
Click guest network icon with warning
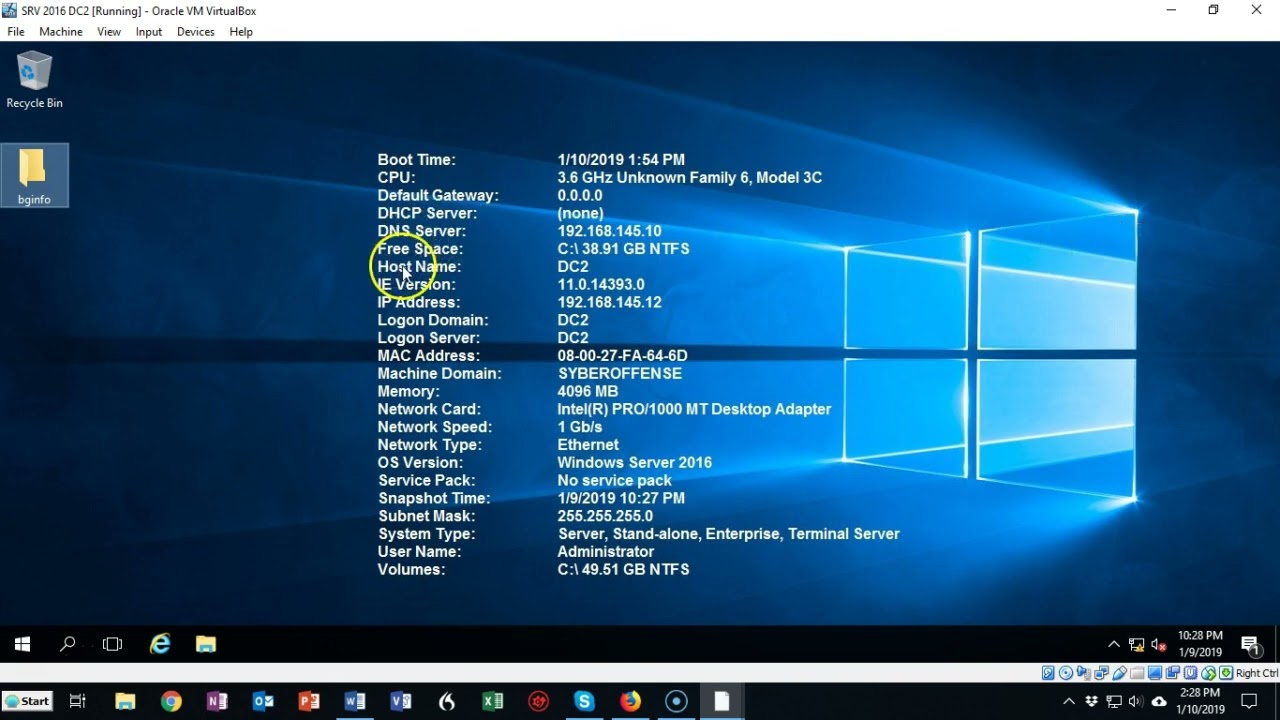pos(1137,645)
